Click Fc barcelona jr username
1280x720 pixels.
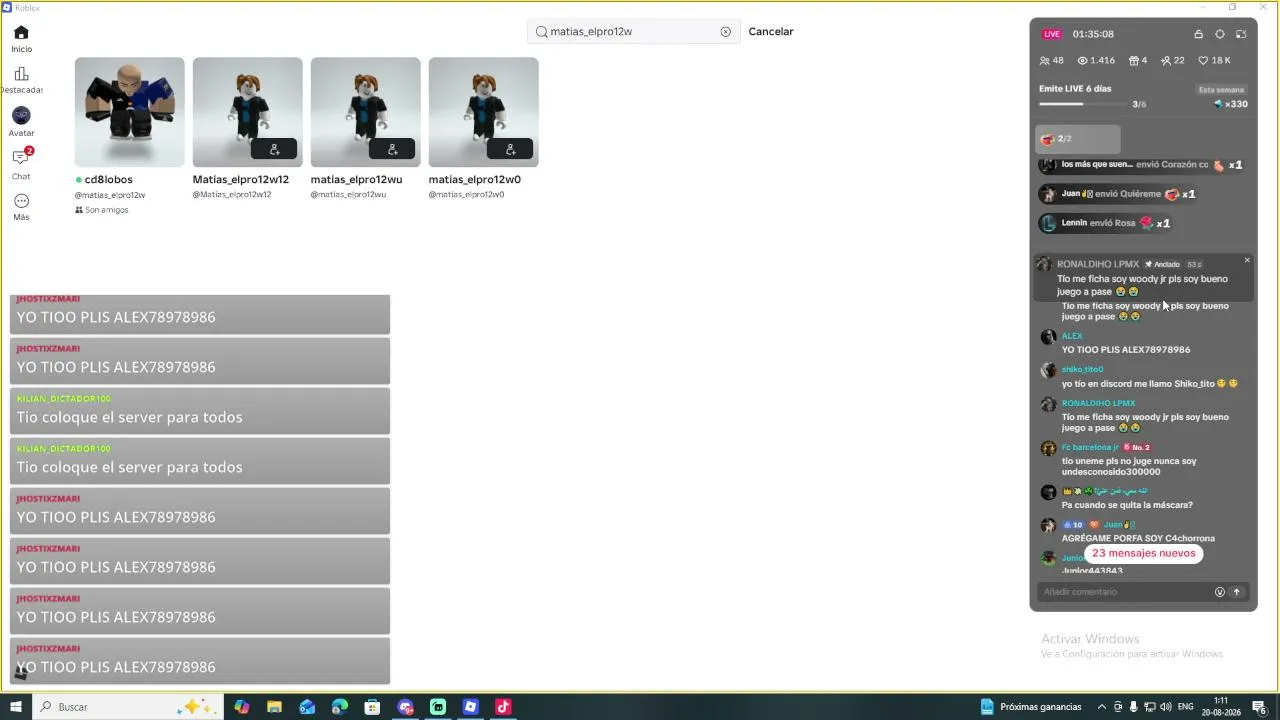tap(1090, 447)
